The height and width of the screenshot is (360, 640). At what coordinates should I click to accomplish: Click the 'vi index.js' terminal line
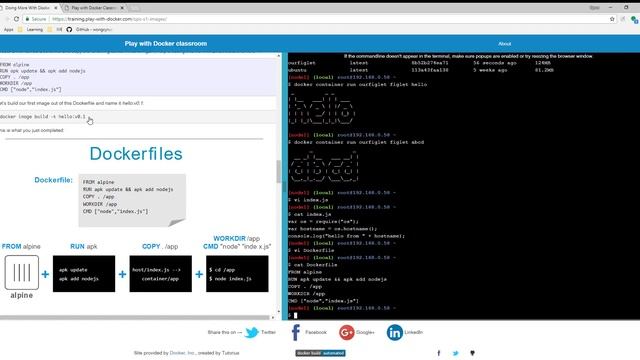(x=308, y=200)
